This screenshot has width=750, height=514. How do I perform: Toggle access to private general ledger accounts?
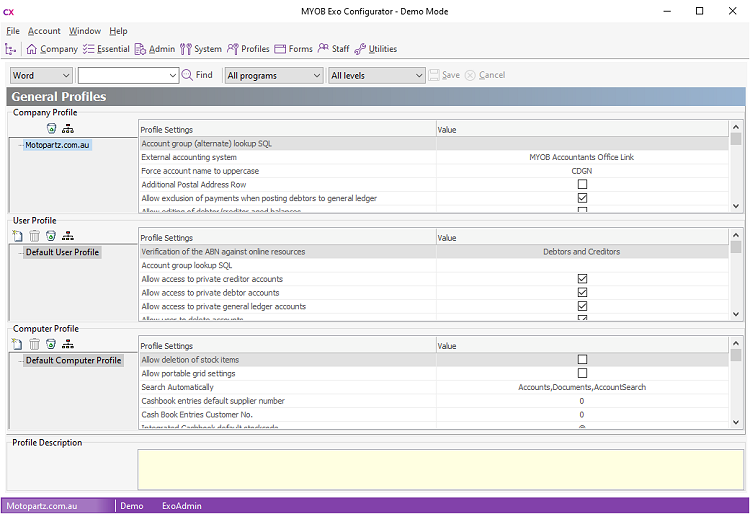pos(582,306)
